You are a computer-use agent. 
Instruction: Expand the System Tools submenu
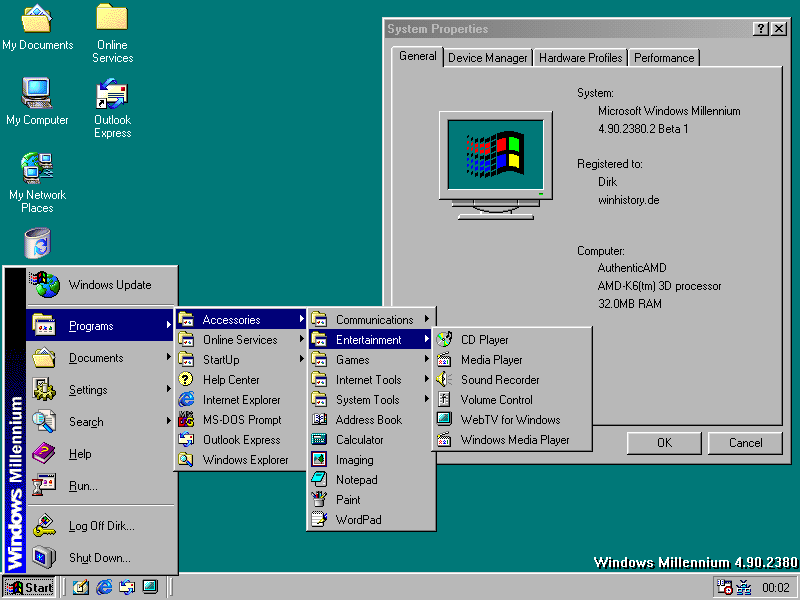click(x=371, y=399)
